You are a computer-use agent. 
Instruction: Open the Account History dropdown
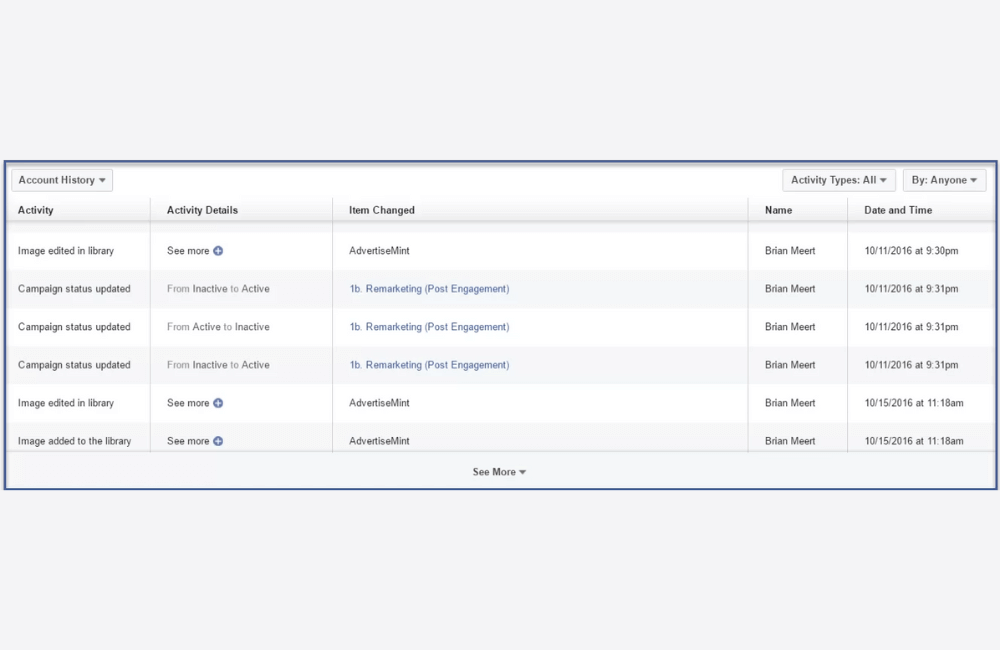pyautogui.click(x=61, y=180)
